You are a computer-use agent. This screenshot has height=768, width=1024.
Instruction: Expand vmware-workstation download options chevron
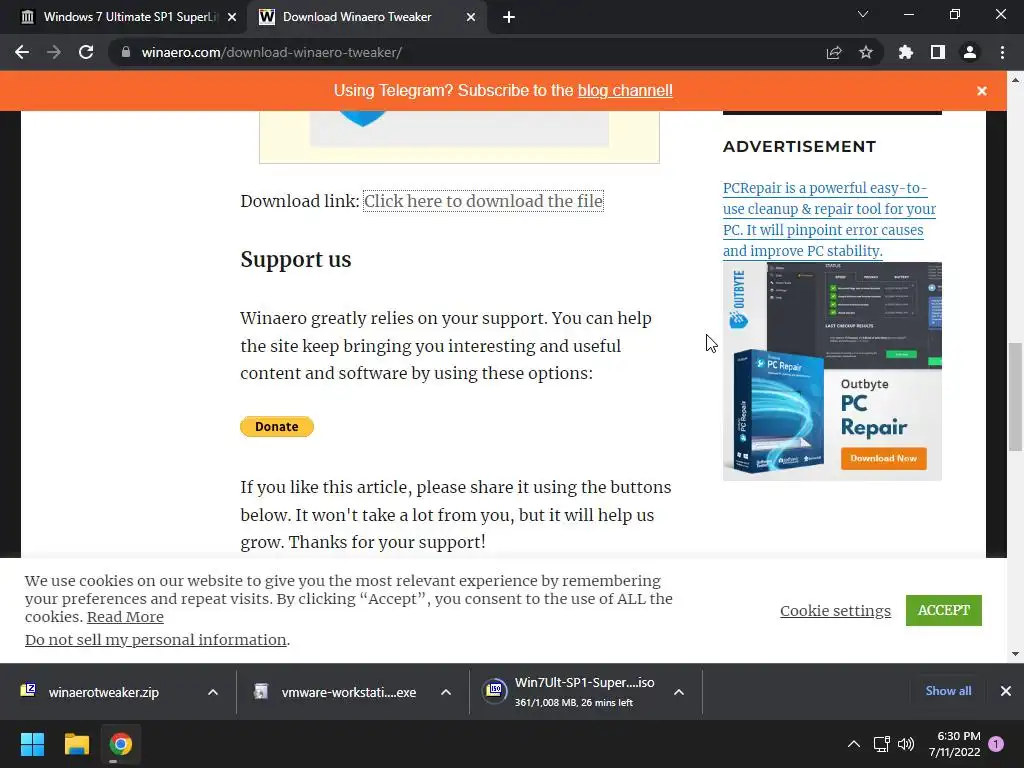click(x=446, y=692)
